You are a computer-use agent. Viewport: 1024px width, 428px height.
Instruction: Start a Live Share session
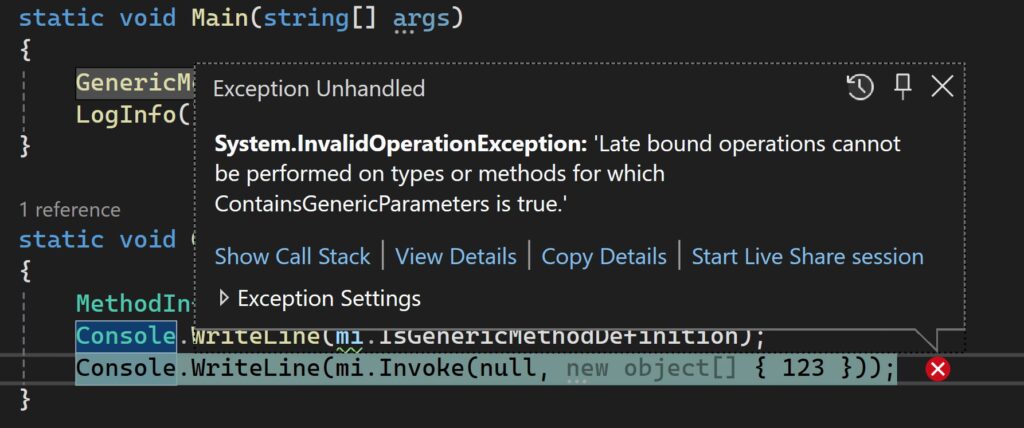807,257
